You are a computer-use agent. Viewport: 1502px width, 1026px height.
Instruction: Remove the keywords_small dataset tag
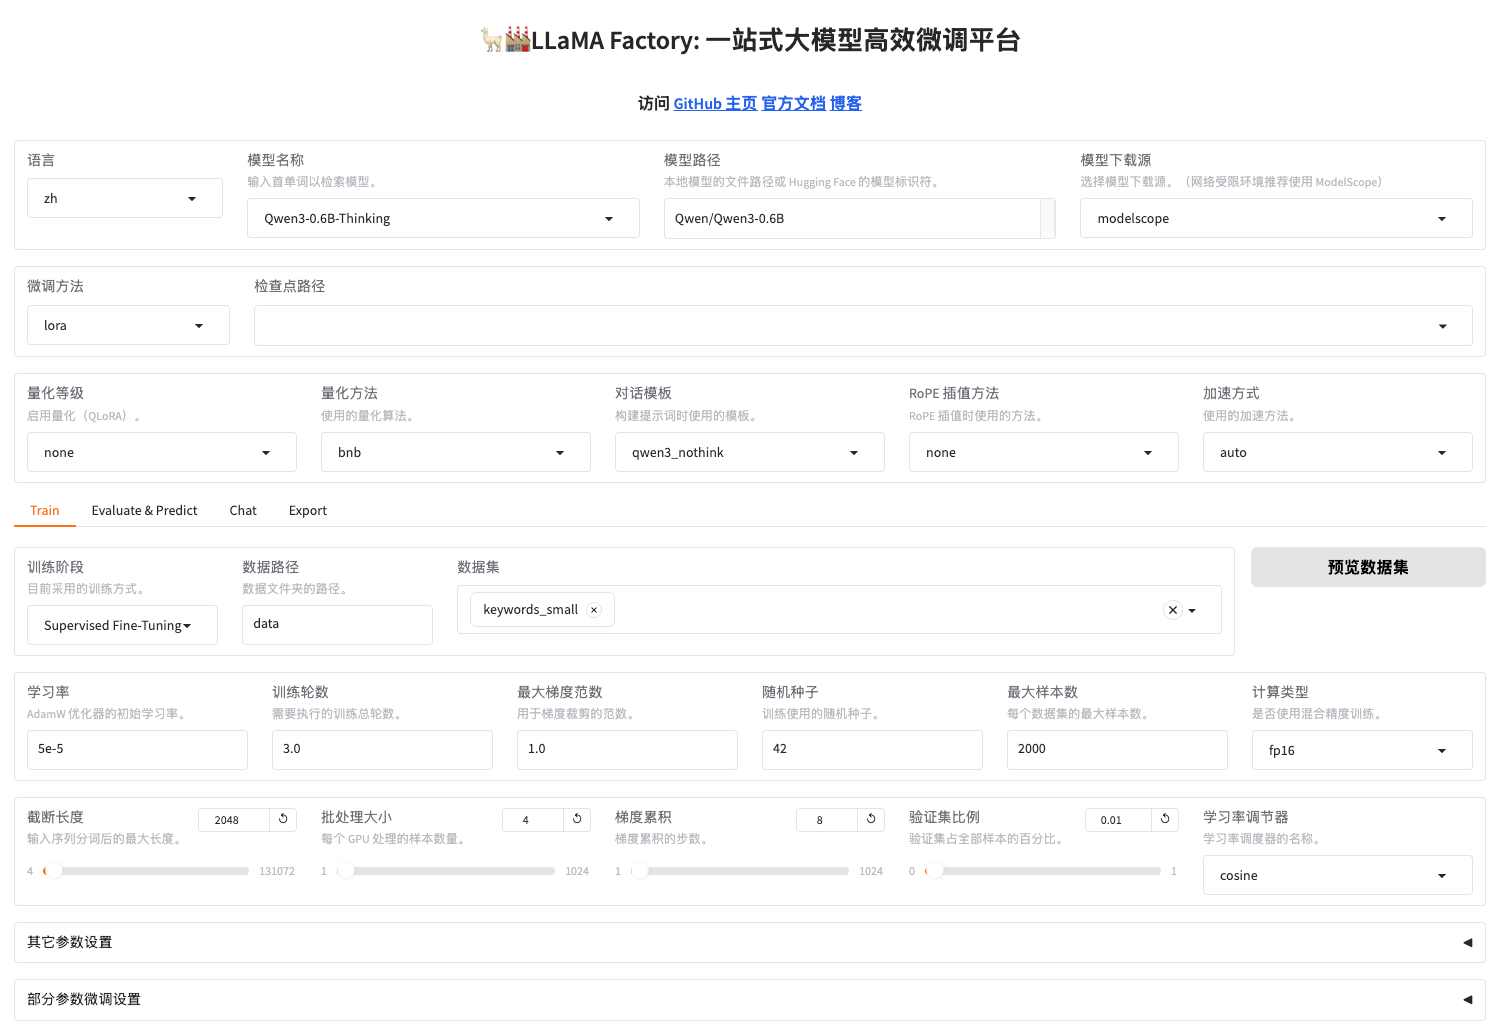tap(594, 610)
